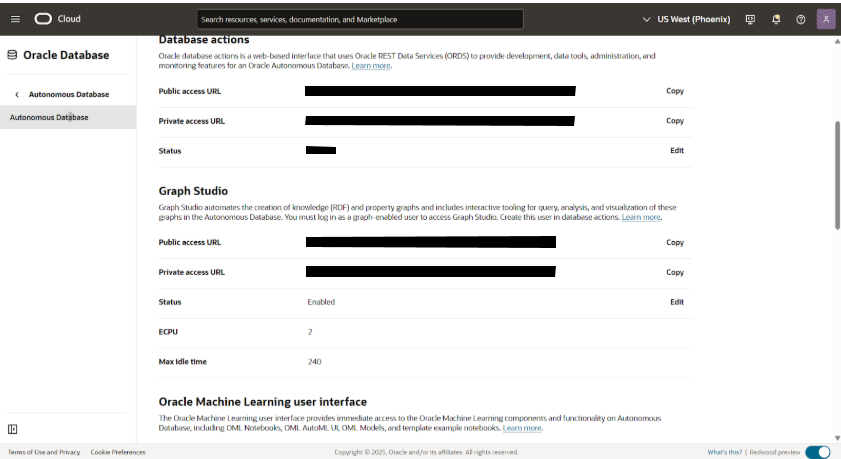The width and height of the screenshot is (841, 459).
Task: Click in the search resources field
Action: (359, 19)
